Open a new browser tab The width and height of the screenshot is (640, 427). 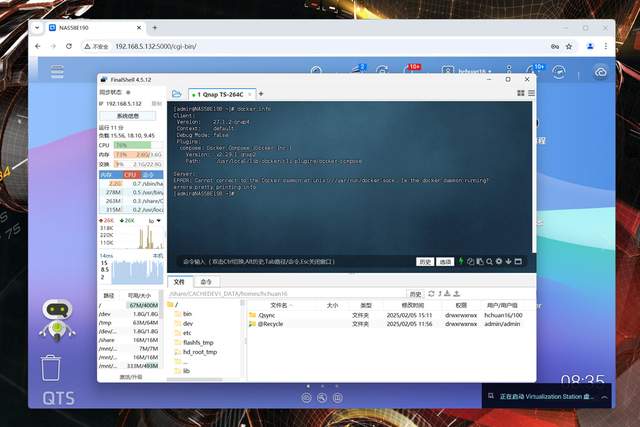pos(155,28)
